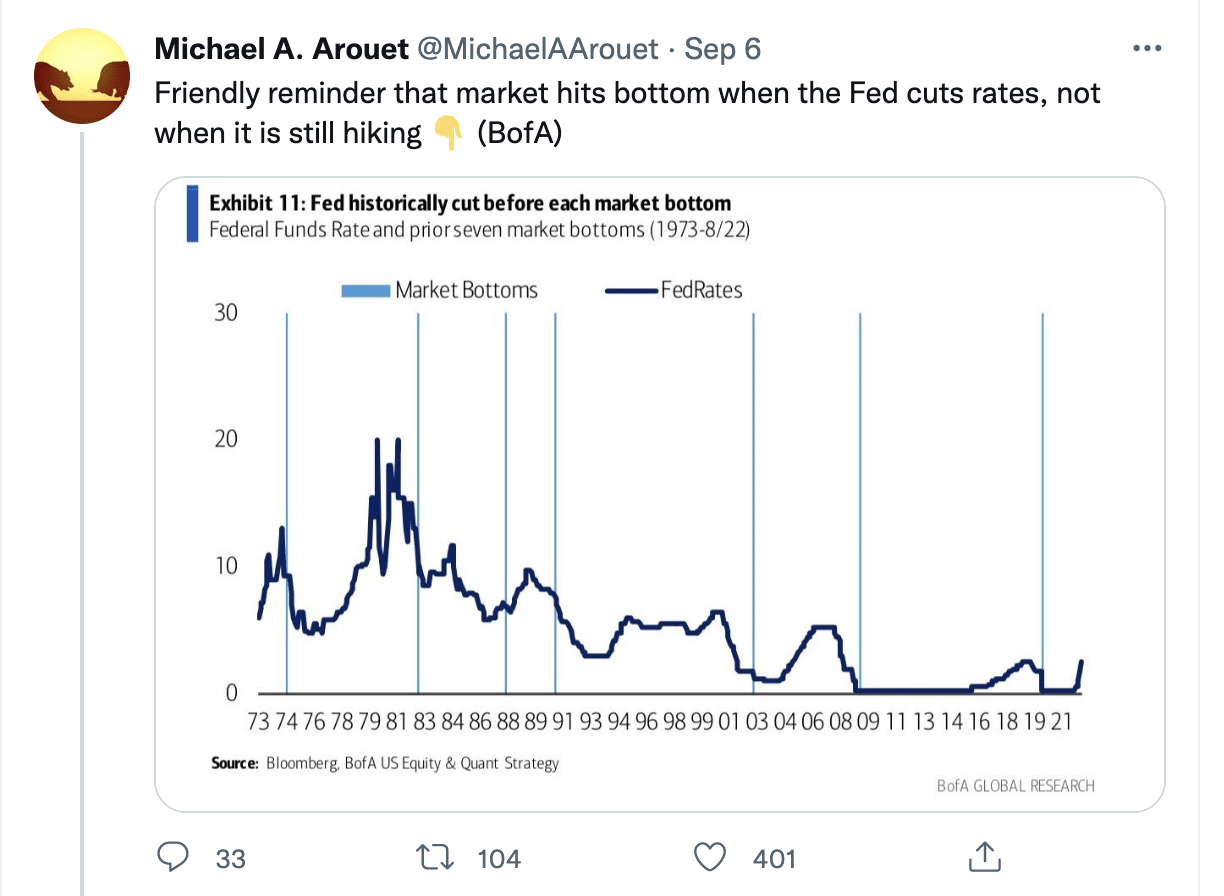The image size is (1224, 896).
Task: Click the pointing-down hand emoji
Action: 446,133
